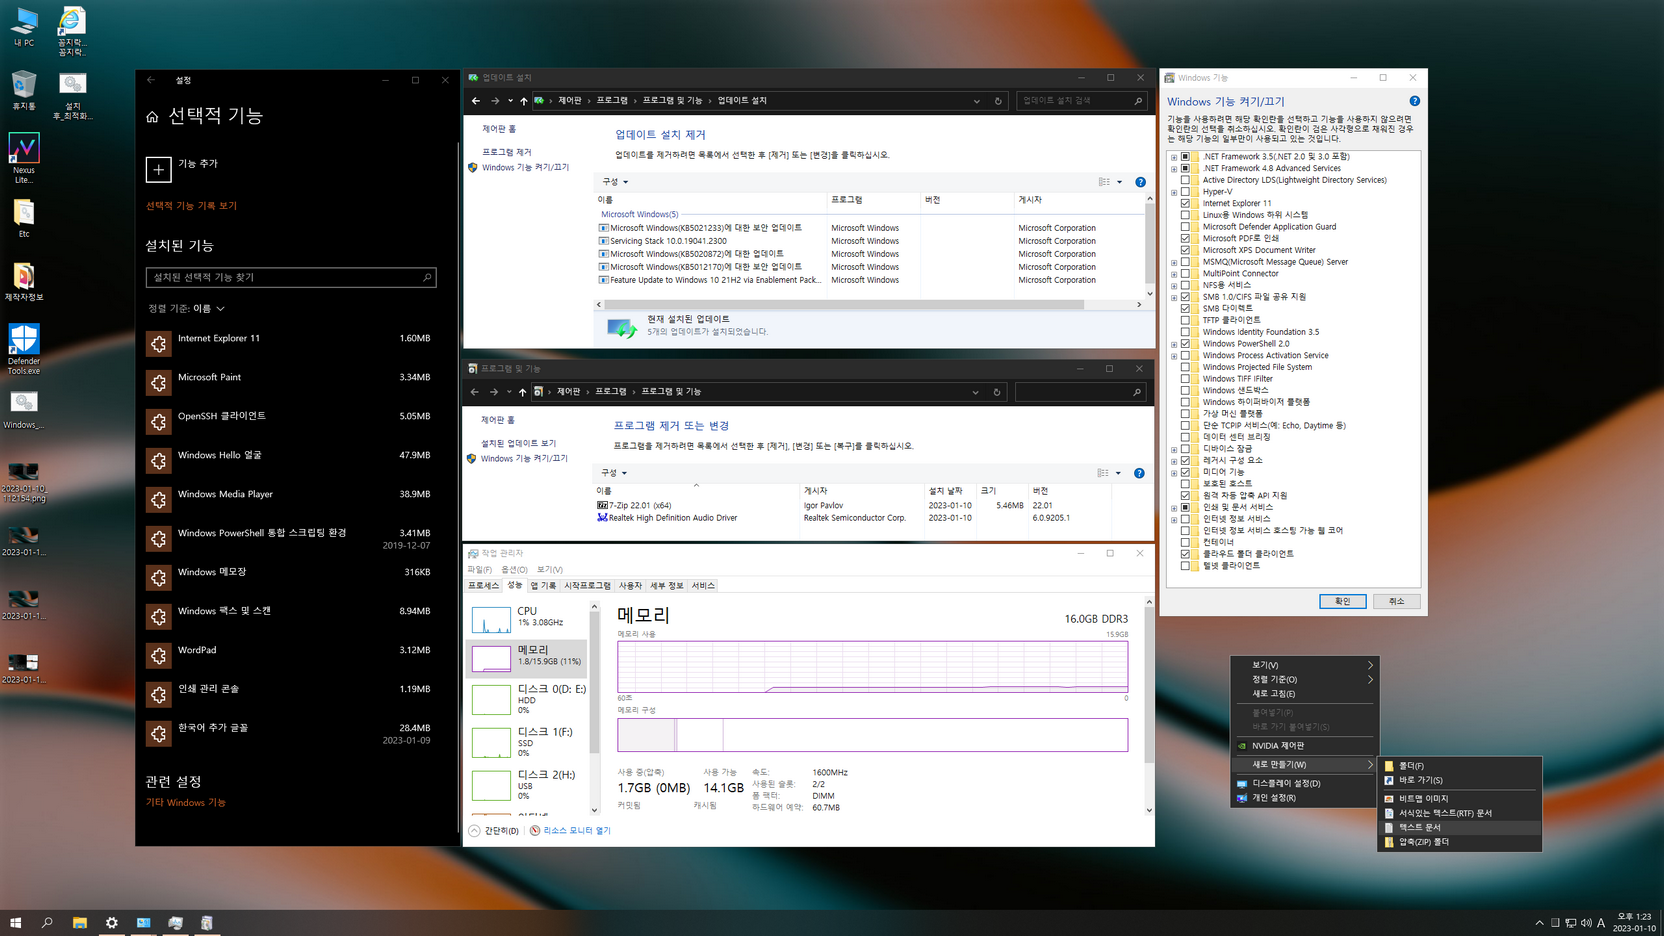The height and width of the screenshot is (936, 1664).
Task: Click the home icon in Settings header
Action: 152,117
